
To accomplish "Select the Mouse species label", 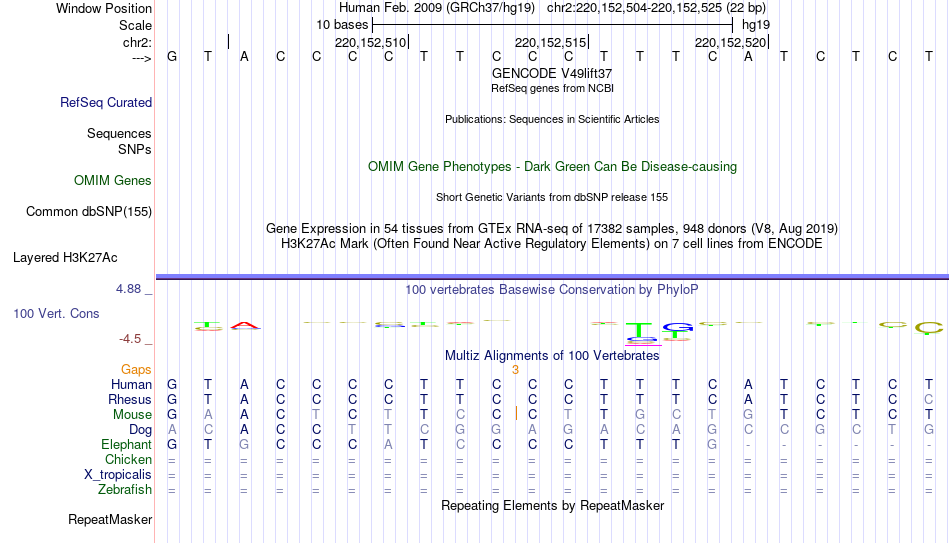I will click(x=132, y=415).
